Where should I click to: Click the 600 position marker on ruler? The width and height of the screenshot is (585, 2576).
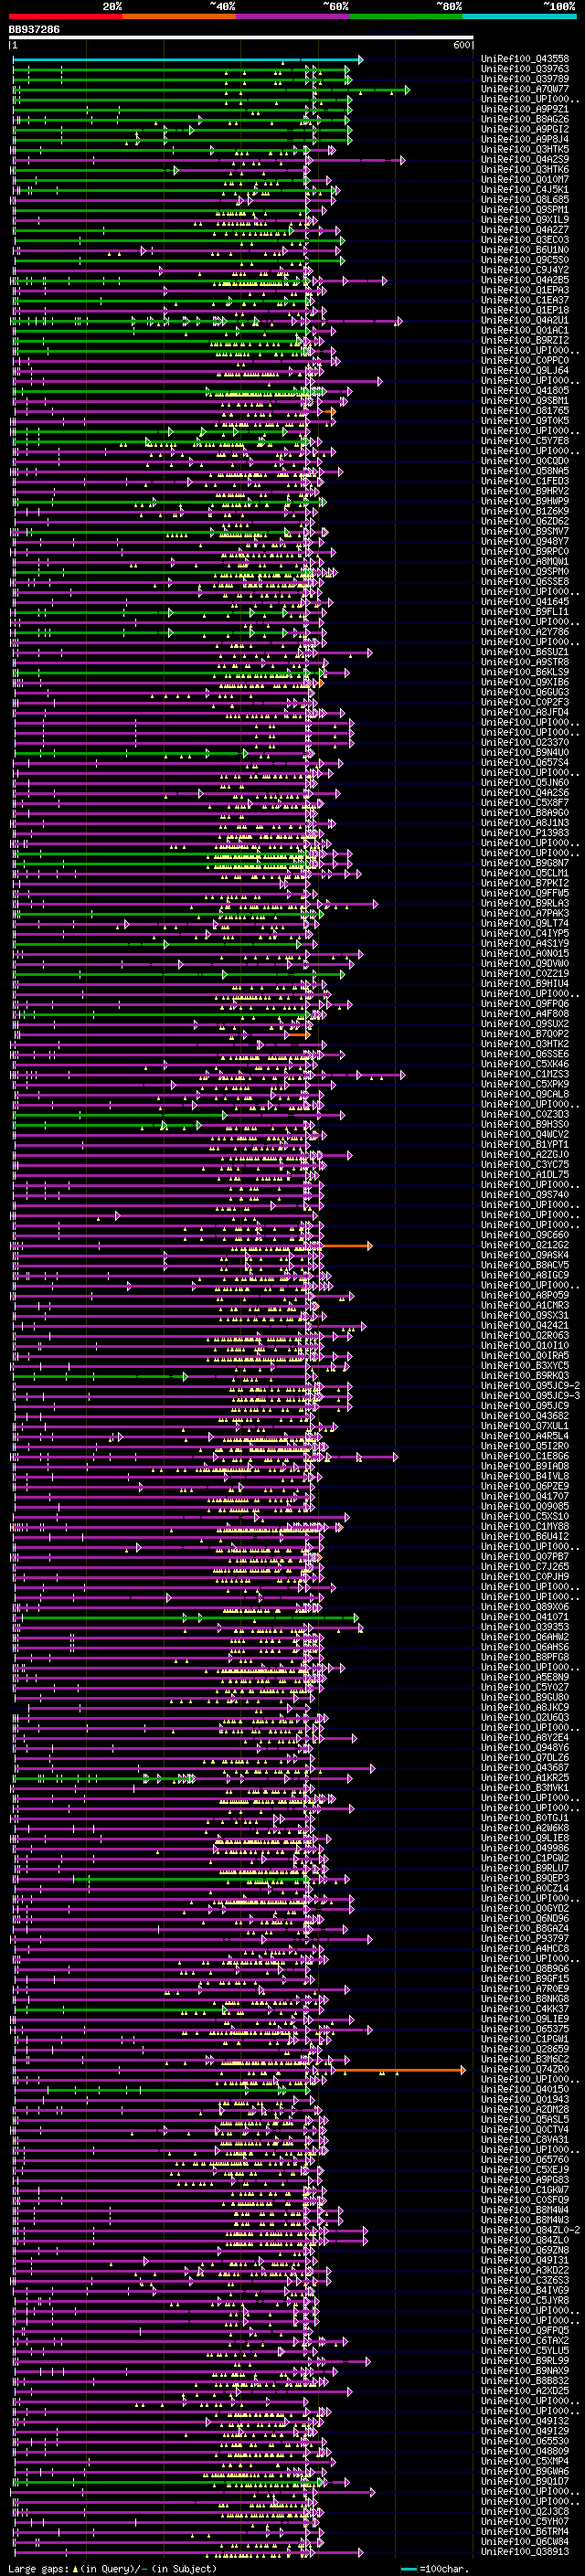click(462, 45)
